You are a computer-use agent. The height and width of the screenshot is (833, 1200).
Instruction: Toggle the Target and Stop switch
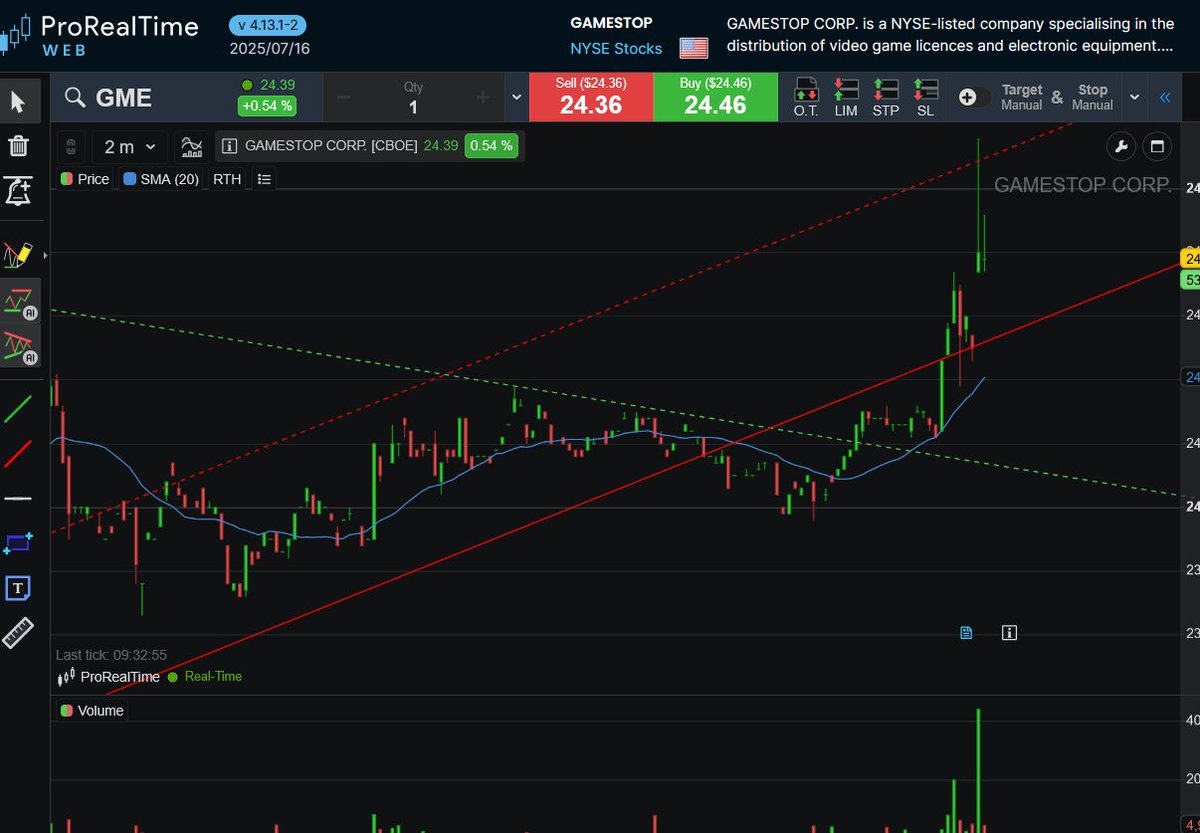975,97
